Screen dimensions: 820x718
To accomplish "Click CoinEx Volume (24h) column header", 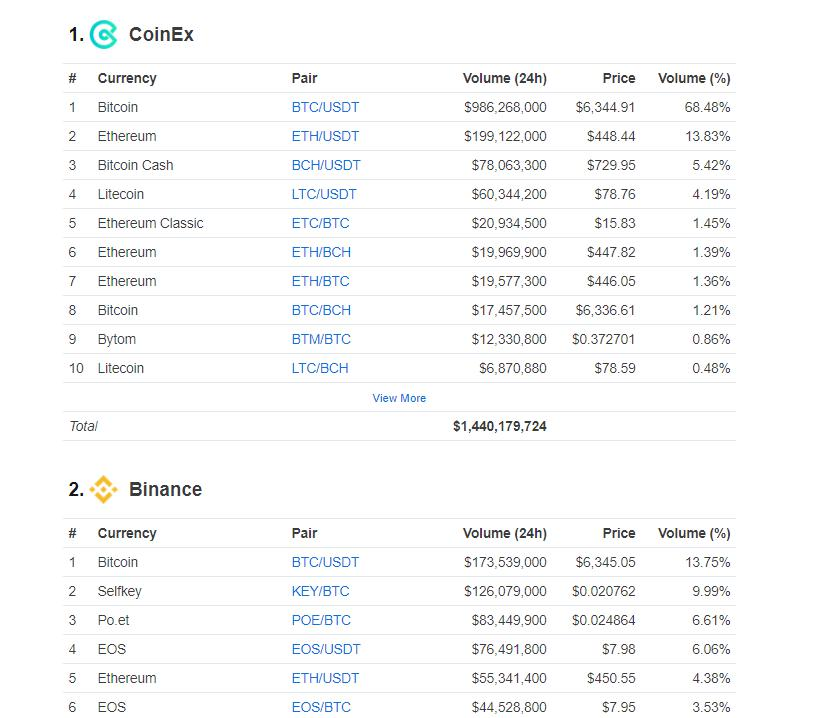I will tap(504, 78).
